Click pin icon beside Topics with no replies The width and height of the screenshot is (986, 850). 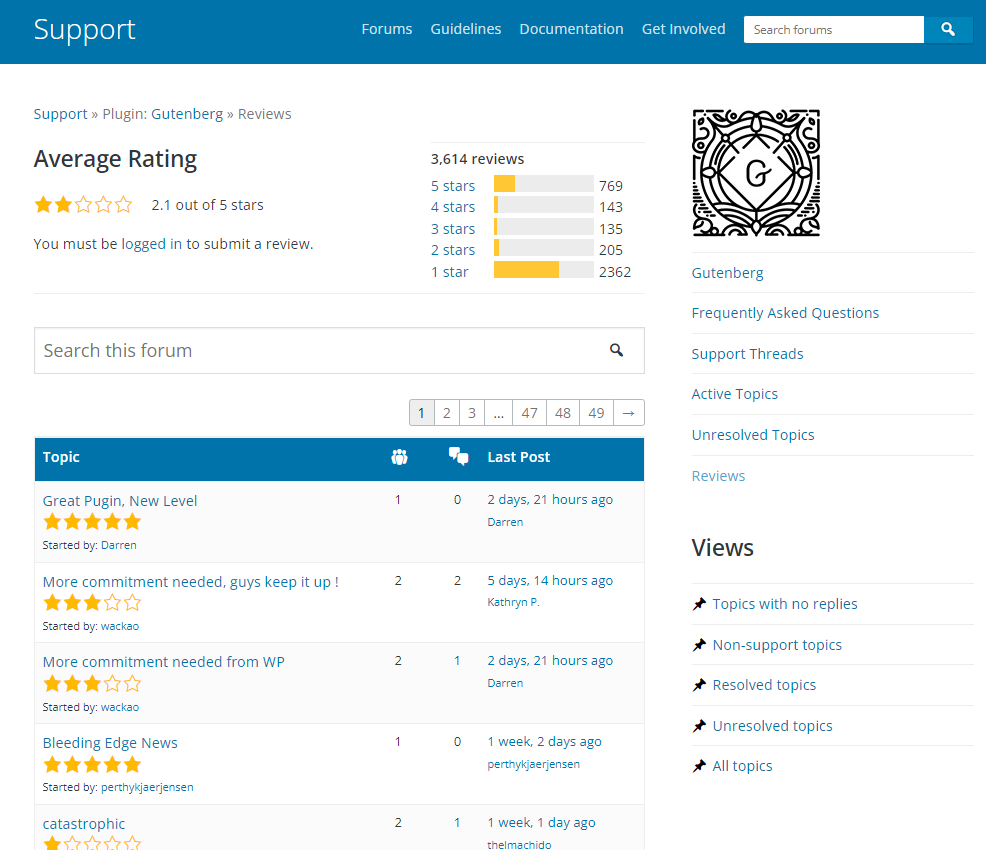pos(699,604)
